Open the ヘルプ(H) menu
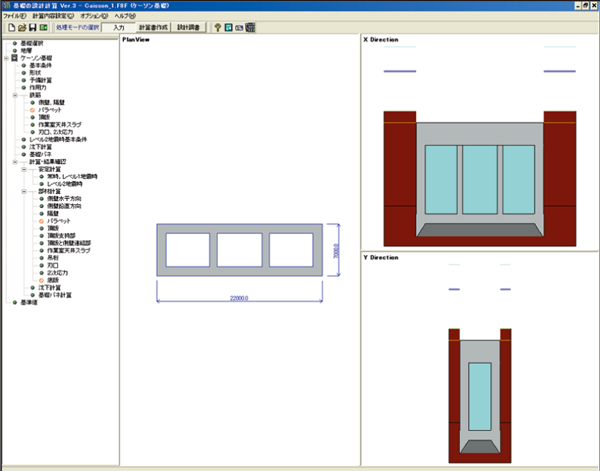600x471 pixels. point(125,16)
